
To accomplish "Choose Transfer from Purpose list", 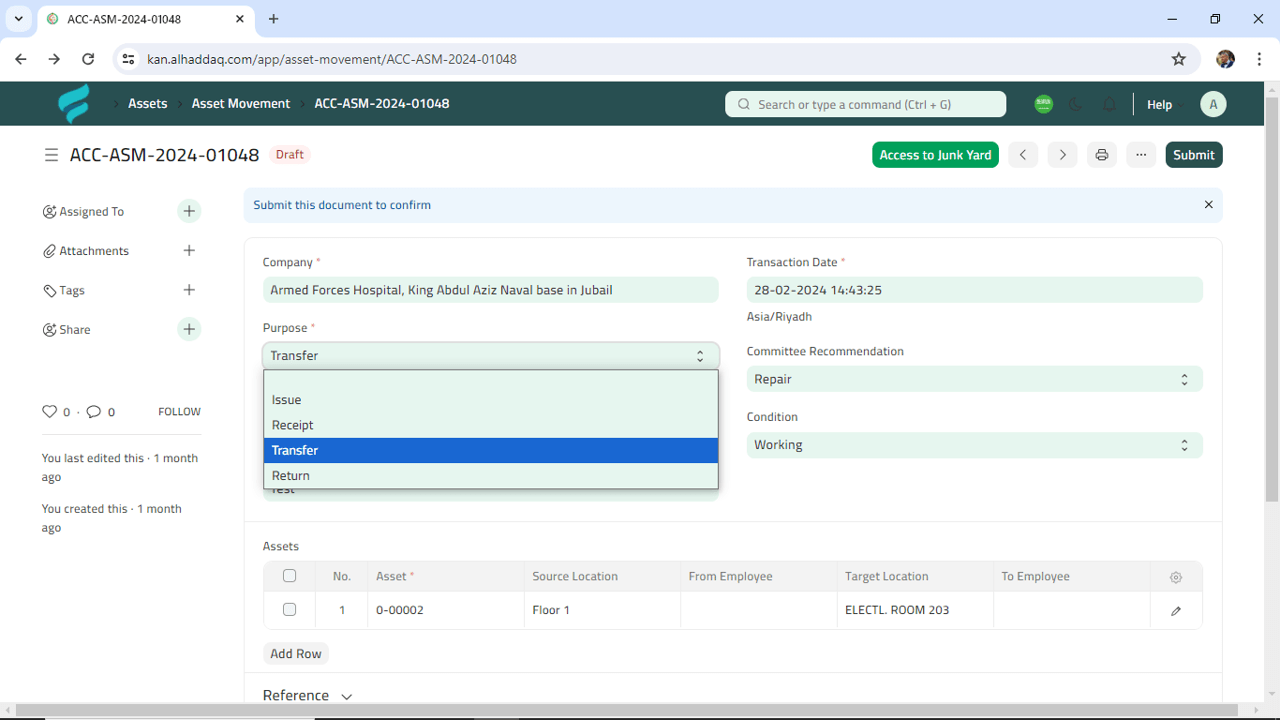I will click(x=490, y=450).
